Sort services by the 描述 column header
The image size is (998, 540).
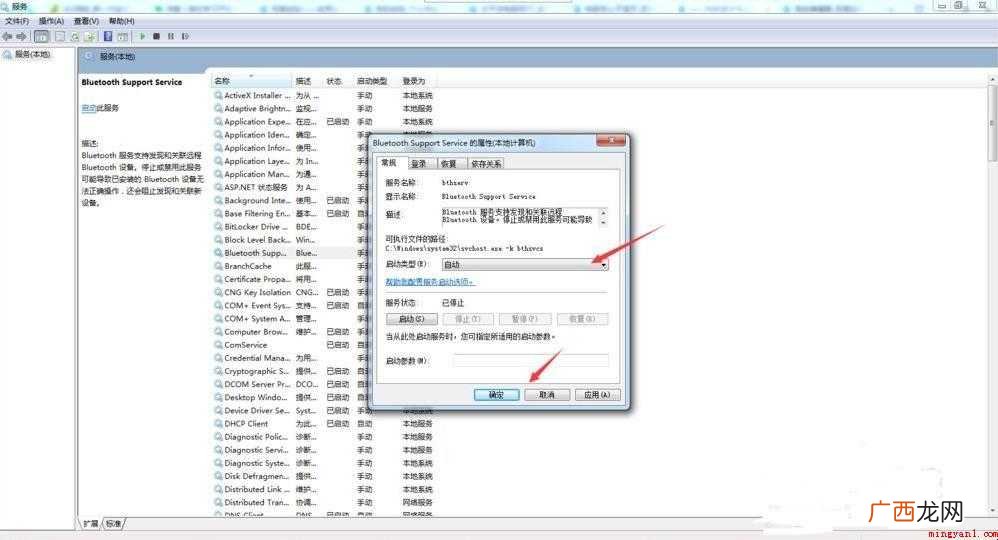[x=308, y=81]
